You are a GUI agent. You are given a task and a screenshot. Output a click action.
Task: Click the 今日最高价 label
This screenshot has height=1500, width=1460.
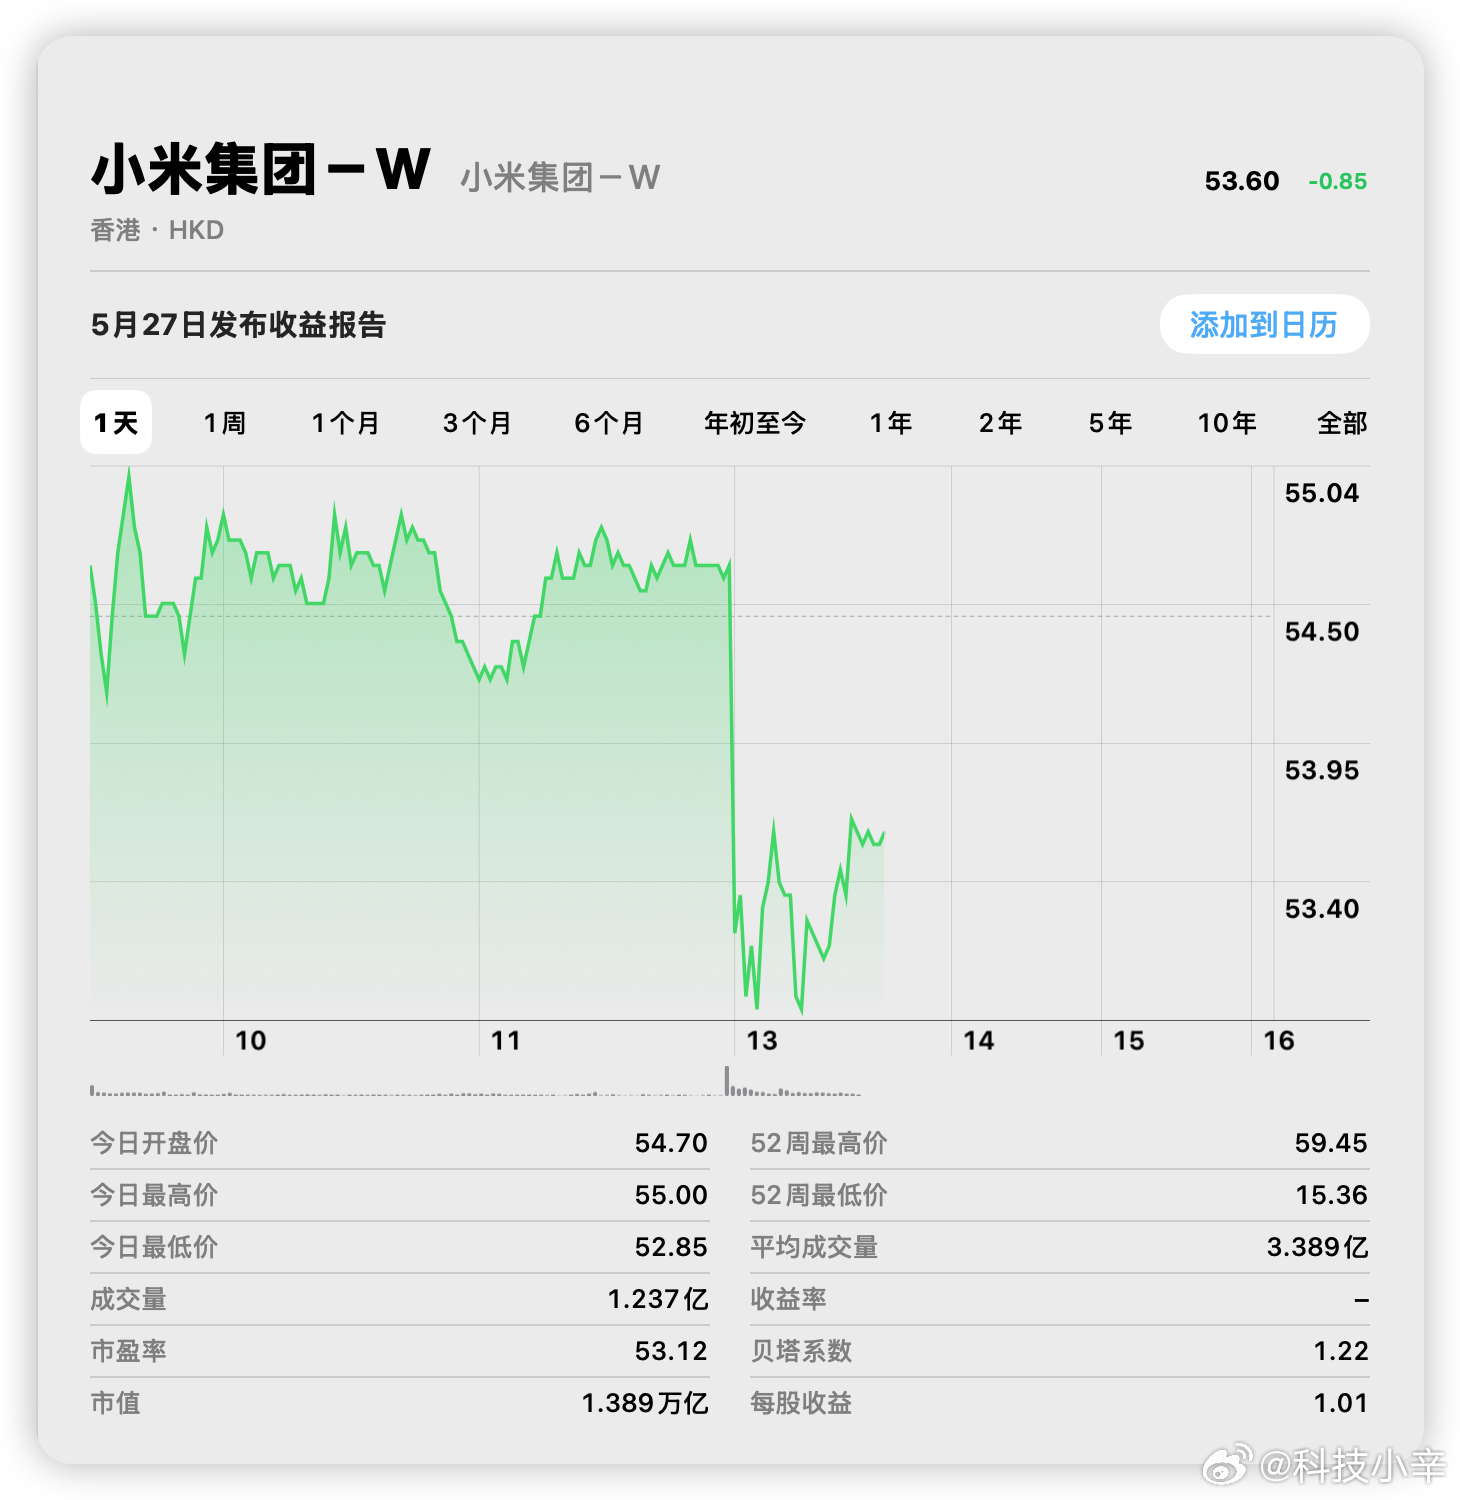154,1195
